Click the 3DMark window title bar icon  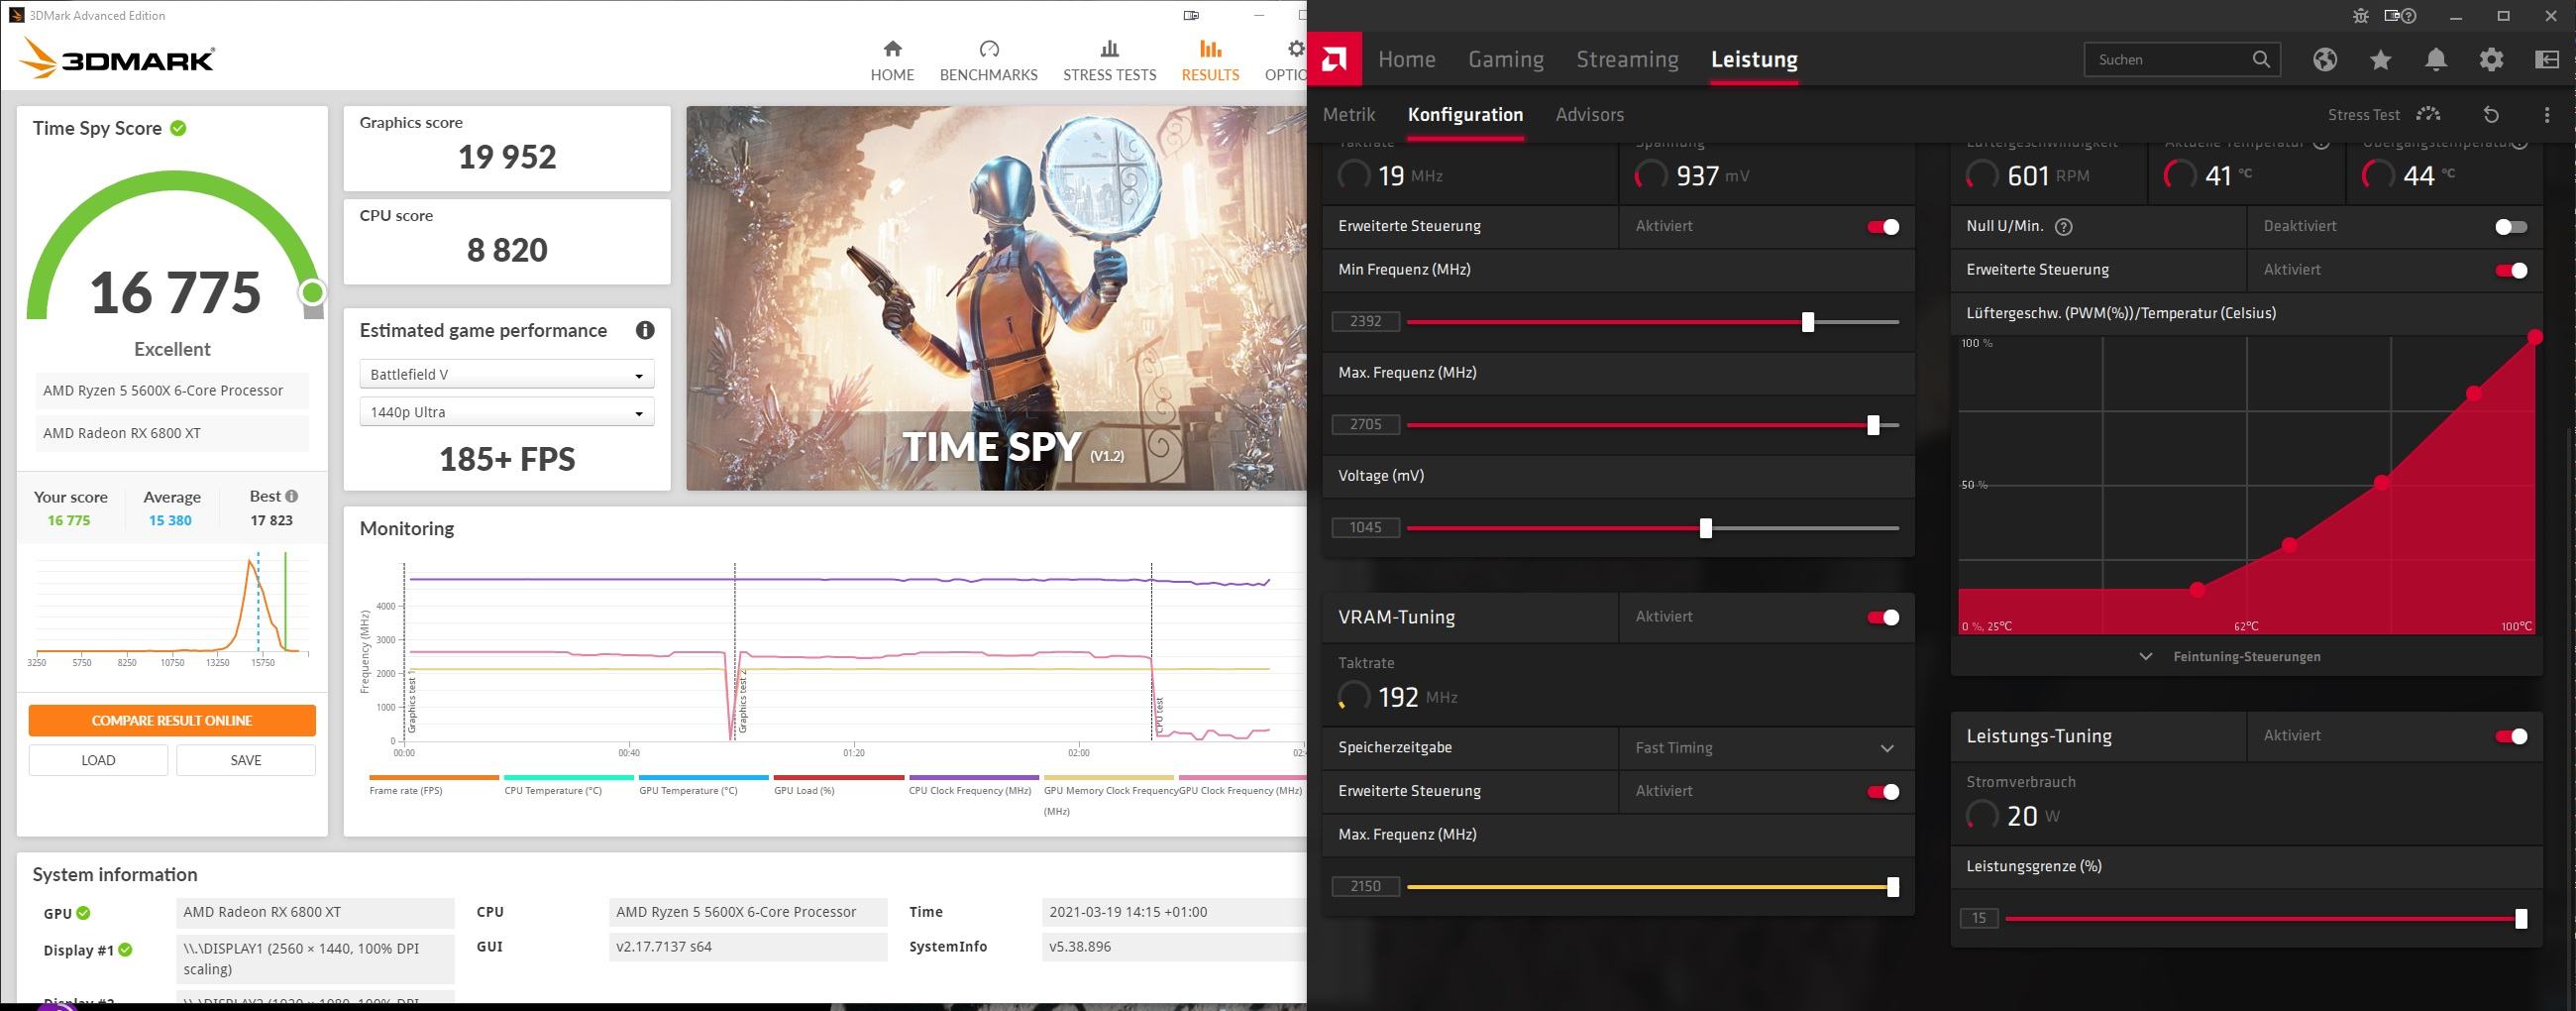click(x=16, y=15)
